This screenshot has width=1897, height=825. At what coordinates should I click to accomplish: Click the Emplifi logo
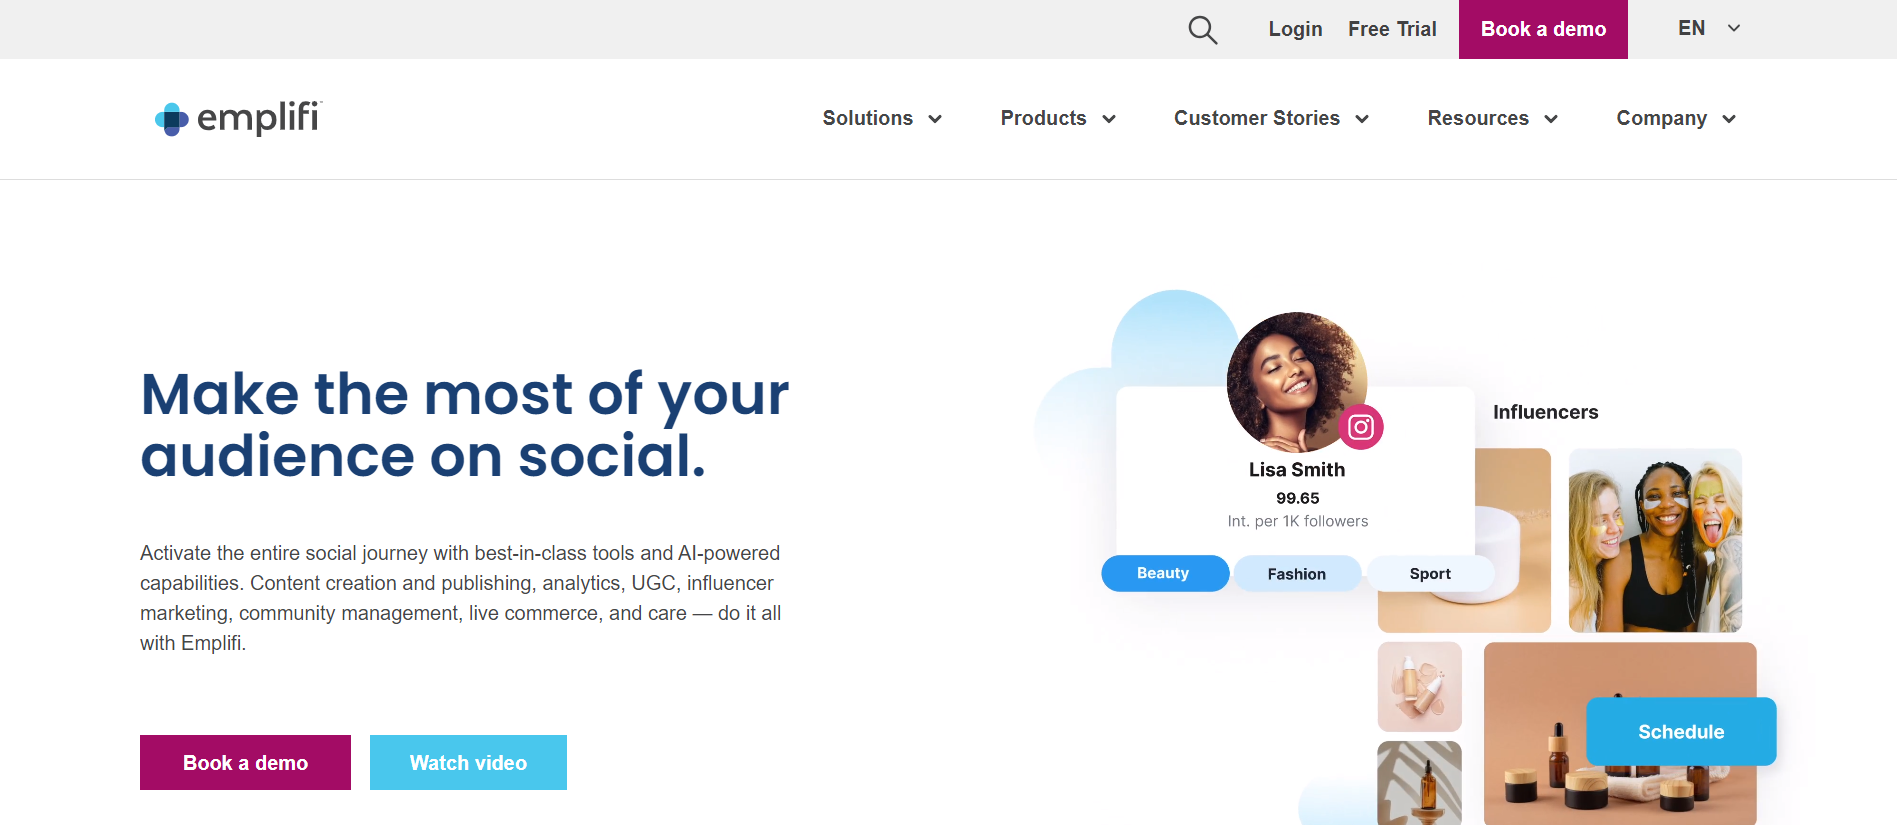point(239,118)
